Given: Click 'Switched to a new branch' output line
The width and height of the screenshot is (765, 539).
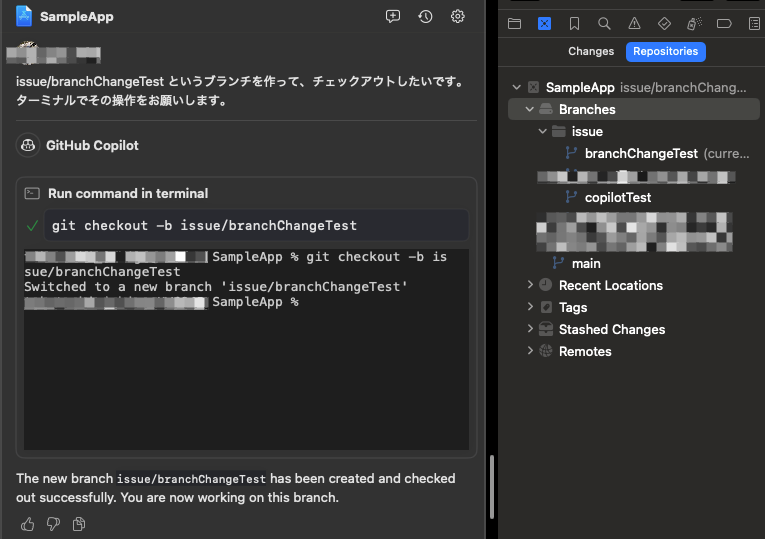Looking at the screenshot, I should tap(216, 286).
